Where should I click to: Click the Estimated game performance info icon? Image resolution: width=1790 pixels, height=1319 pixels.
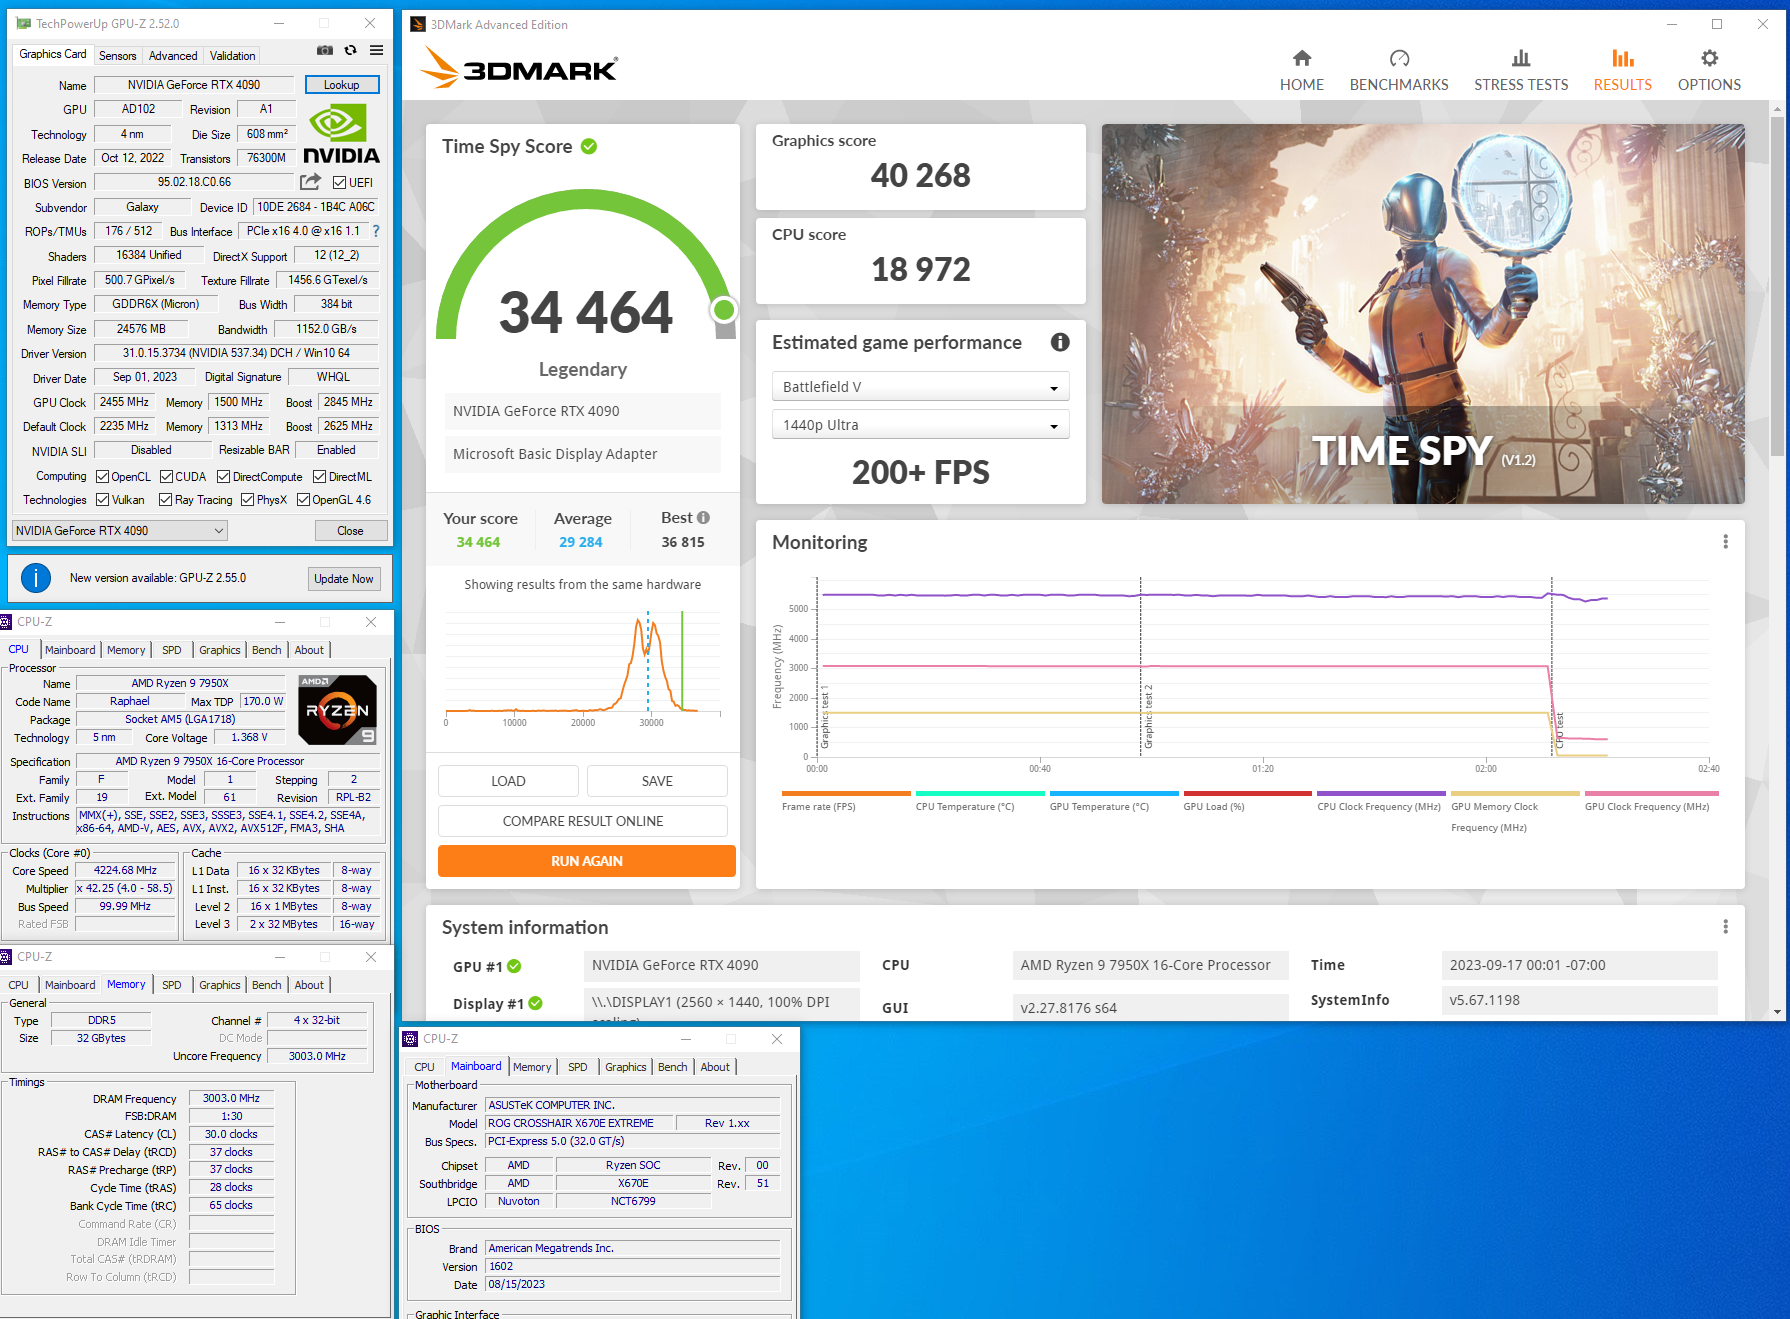1060,342
